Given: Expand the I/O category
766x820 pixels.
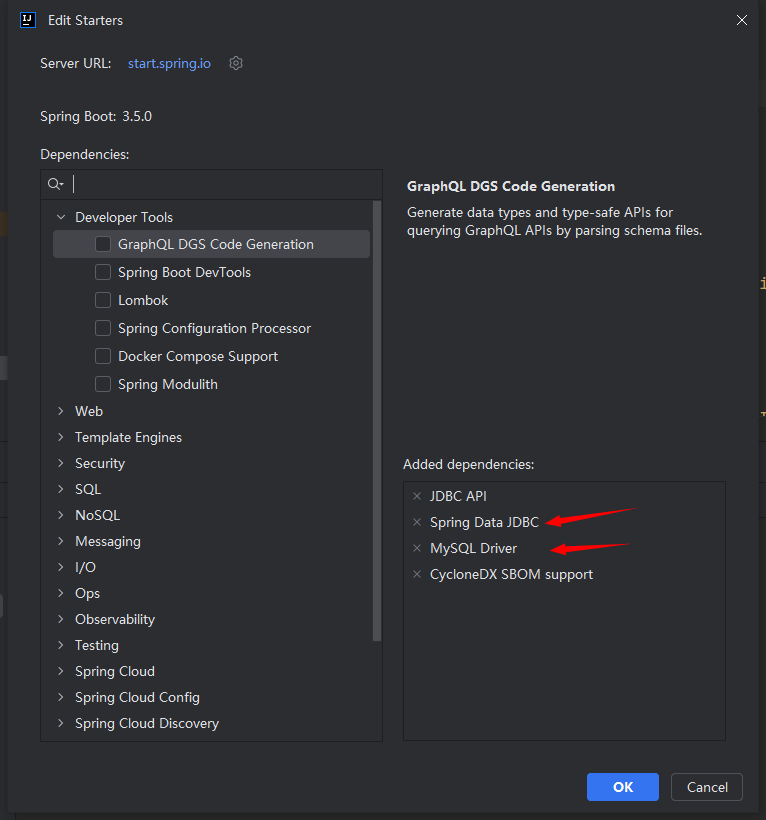Looking at the screenshot, I should 61,567.
